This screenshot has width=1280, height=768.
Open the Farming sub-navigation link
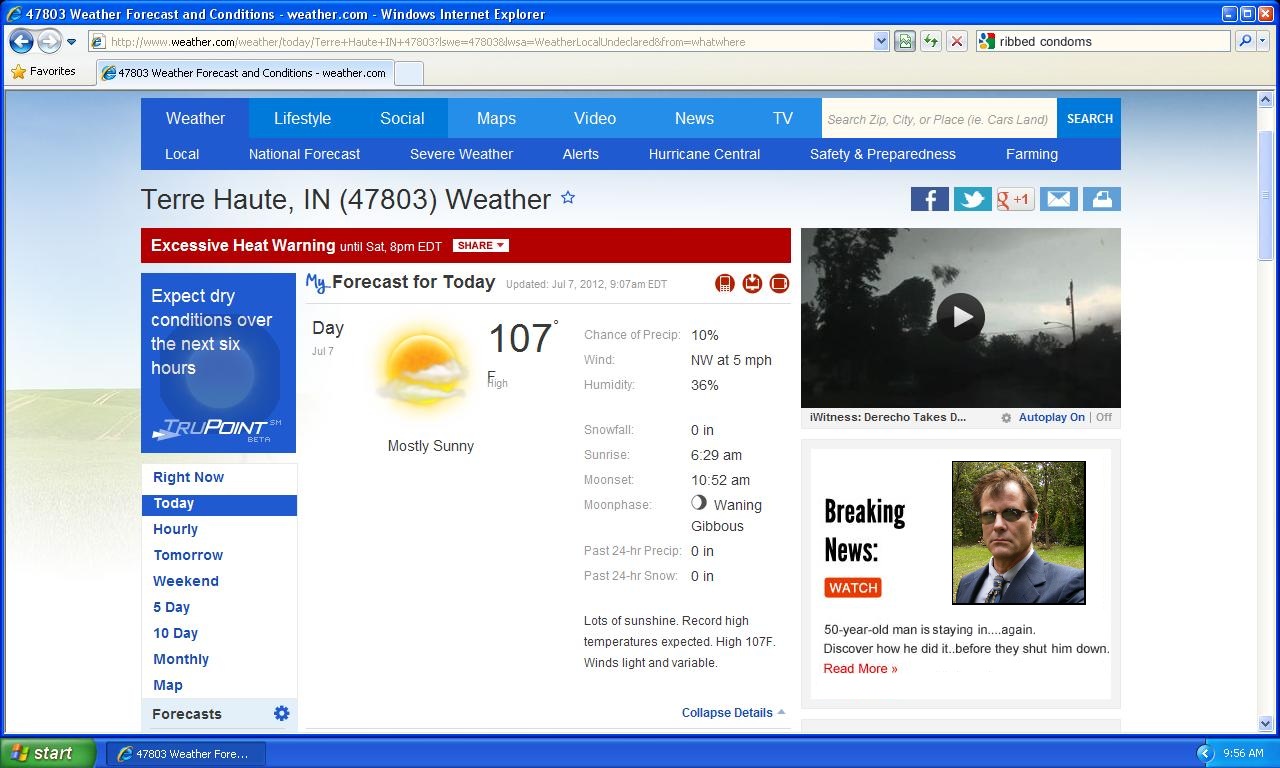1032,154
